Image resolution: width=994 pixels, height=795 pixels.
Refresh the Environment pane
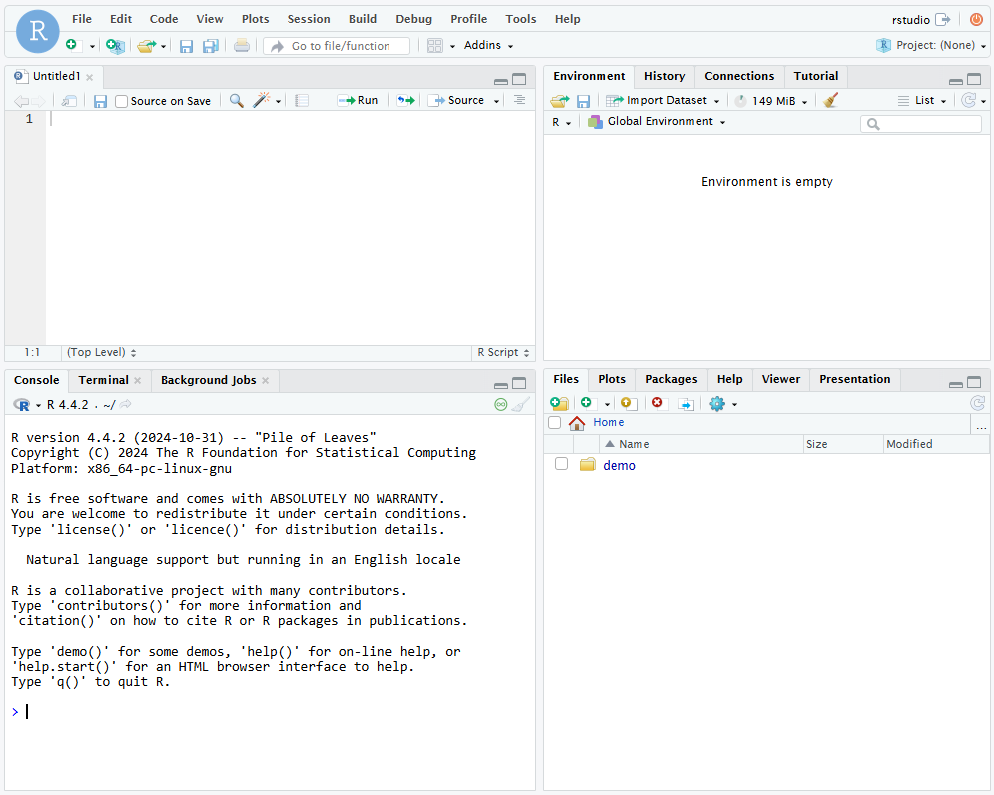pyautogui.click(x=968, y=100)
